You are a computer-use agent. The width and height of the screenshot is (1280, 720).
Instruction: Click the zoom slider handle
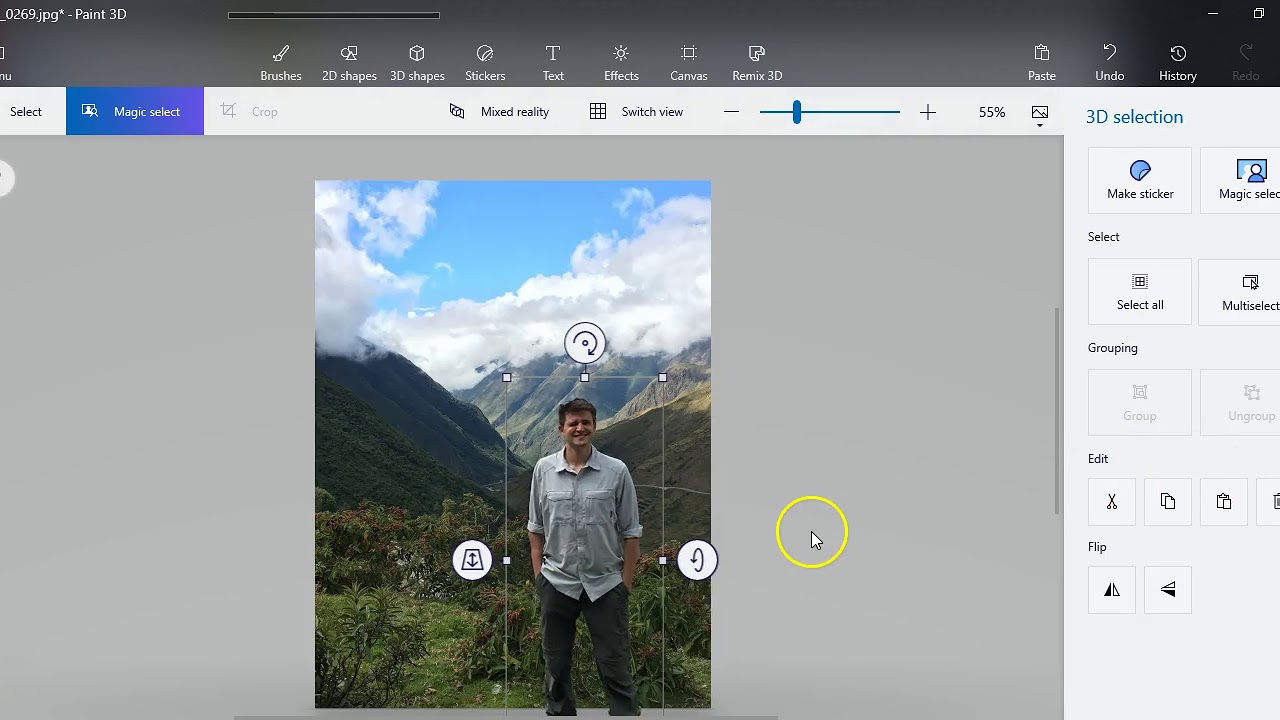pos(797,112)
